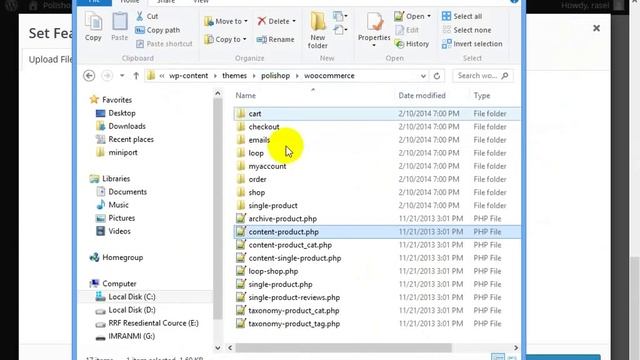The width and height of the screenshot is (640, 360).
Task: Select the checkout folder
Action: (x=376, y=127)
